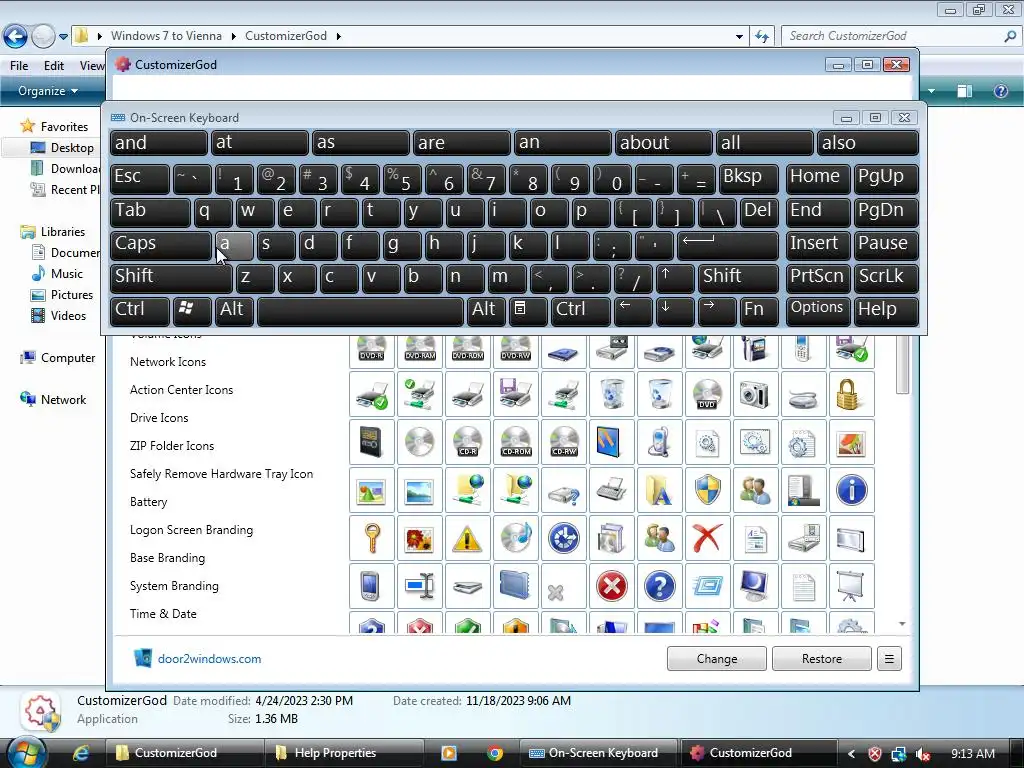This screenshot has height=768, width=1024.
Task: Expand breadcrumb arrow after Windows 7 to Vienna
Action: pos(233,37)
